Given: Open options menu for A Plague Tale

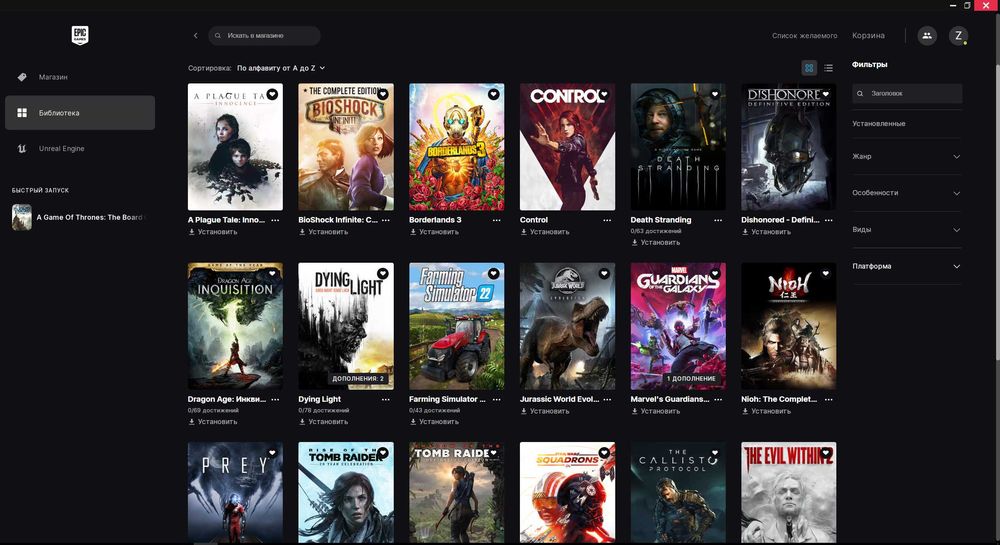Looking at the screenshot, I should click(x=275, y=220).
